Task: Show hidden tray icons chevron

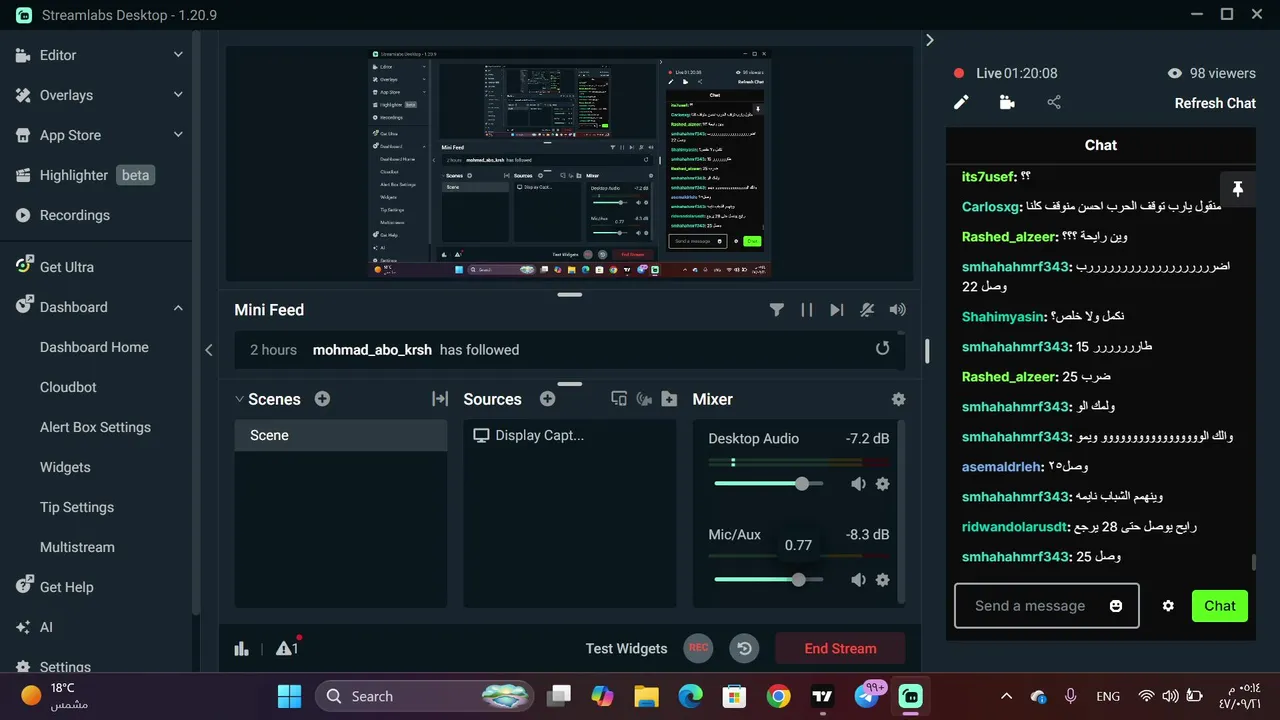Action: pyautogui.click(x=1007, y=696)
